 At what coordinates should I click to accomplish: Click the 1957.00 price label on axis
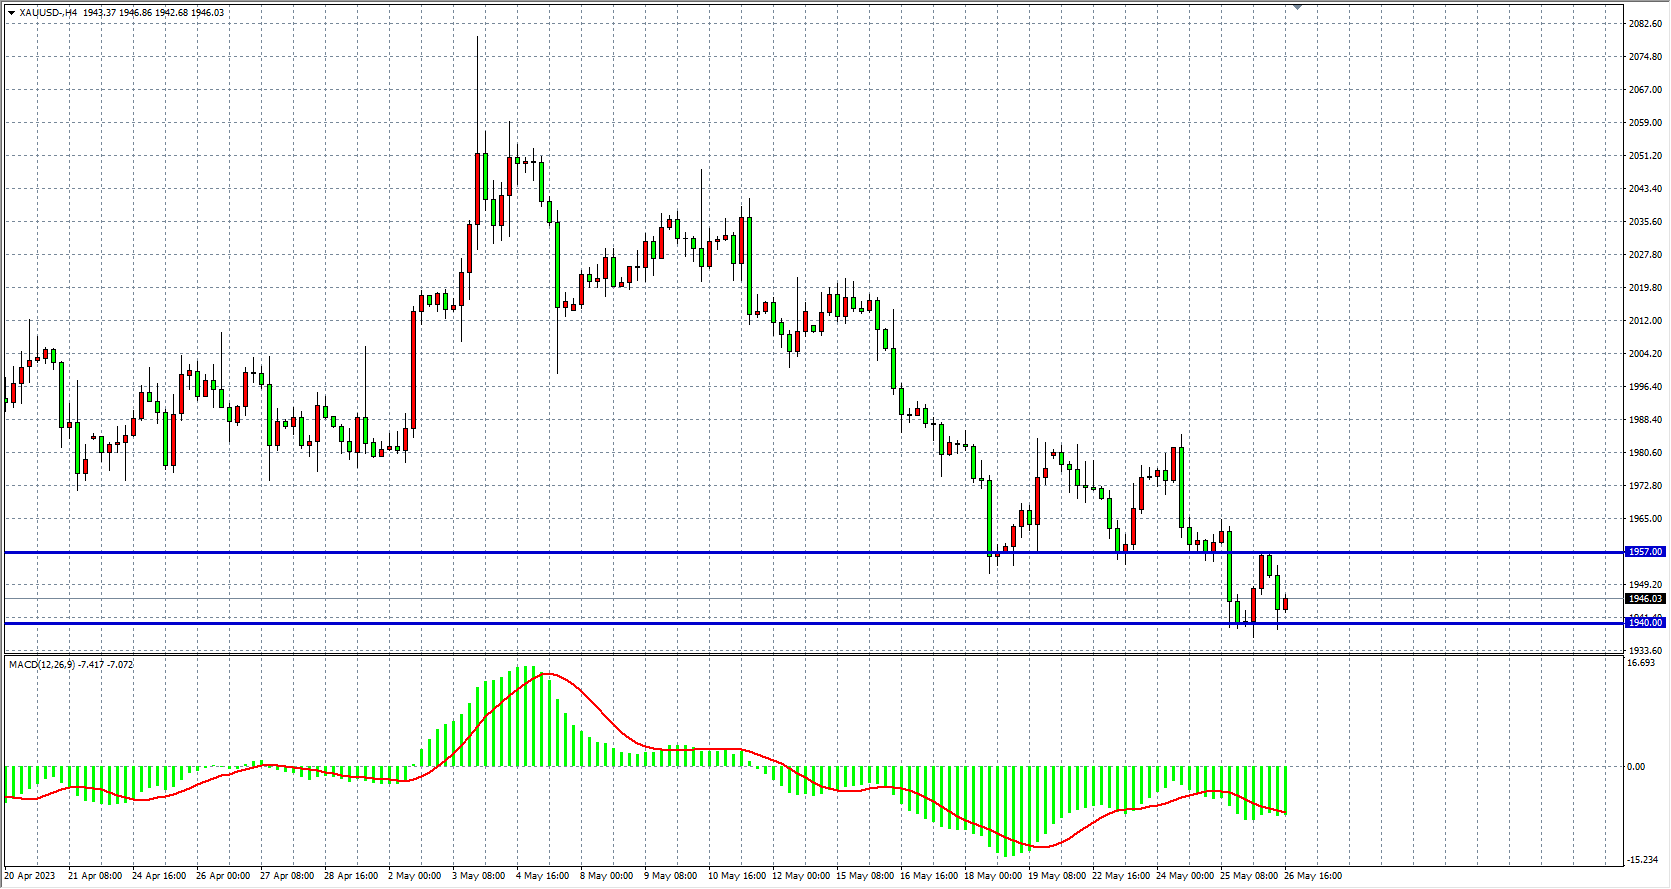tap(1645, 552)
